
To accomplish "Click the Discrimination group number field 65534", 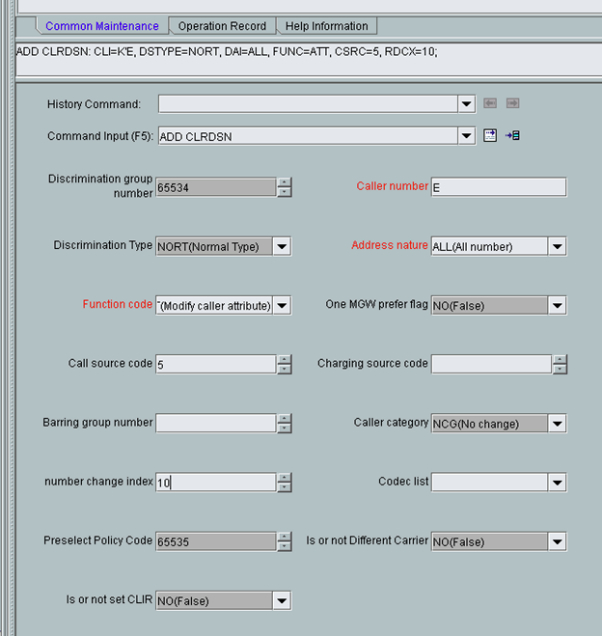I will click(216, 187).
